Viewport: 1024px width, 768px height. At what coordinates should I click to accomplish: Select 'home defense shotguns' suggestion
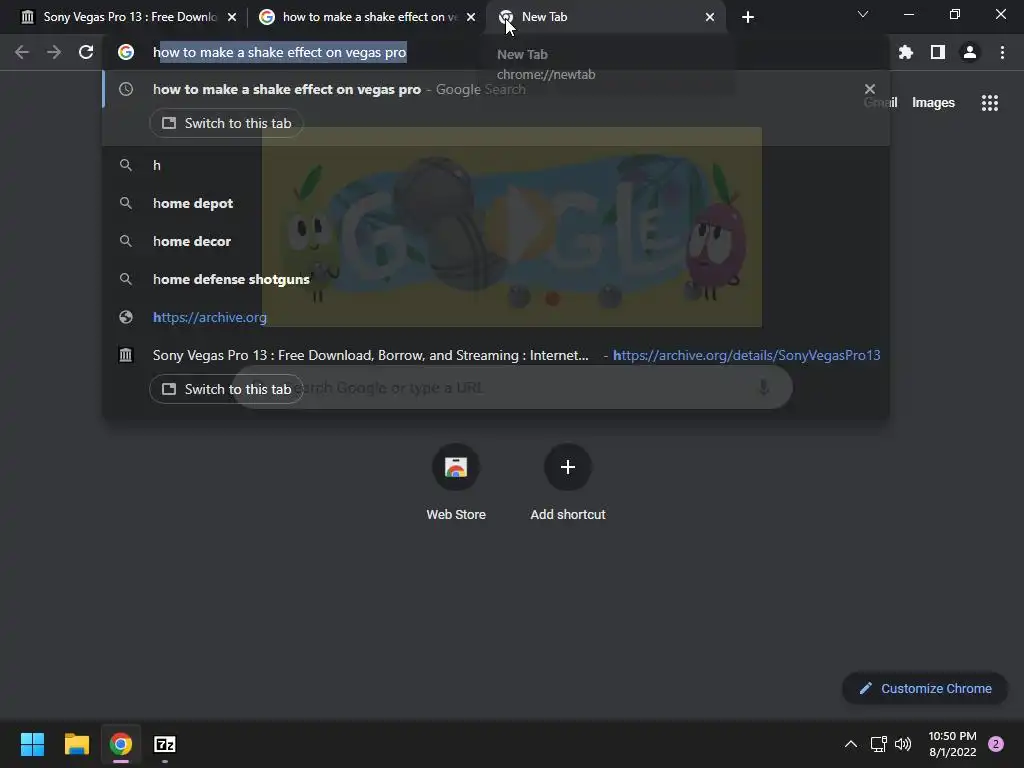496,279
